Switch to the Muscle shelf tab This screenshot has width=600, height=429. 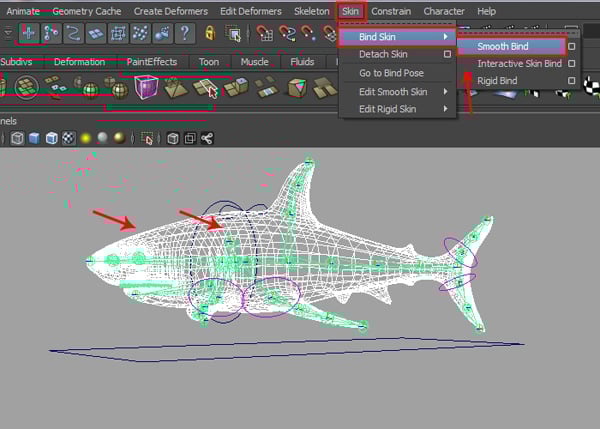pyautogui.click(x=254, y=62)
